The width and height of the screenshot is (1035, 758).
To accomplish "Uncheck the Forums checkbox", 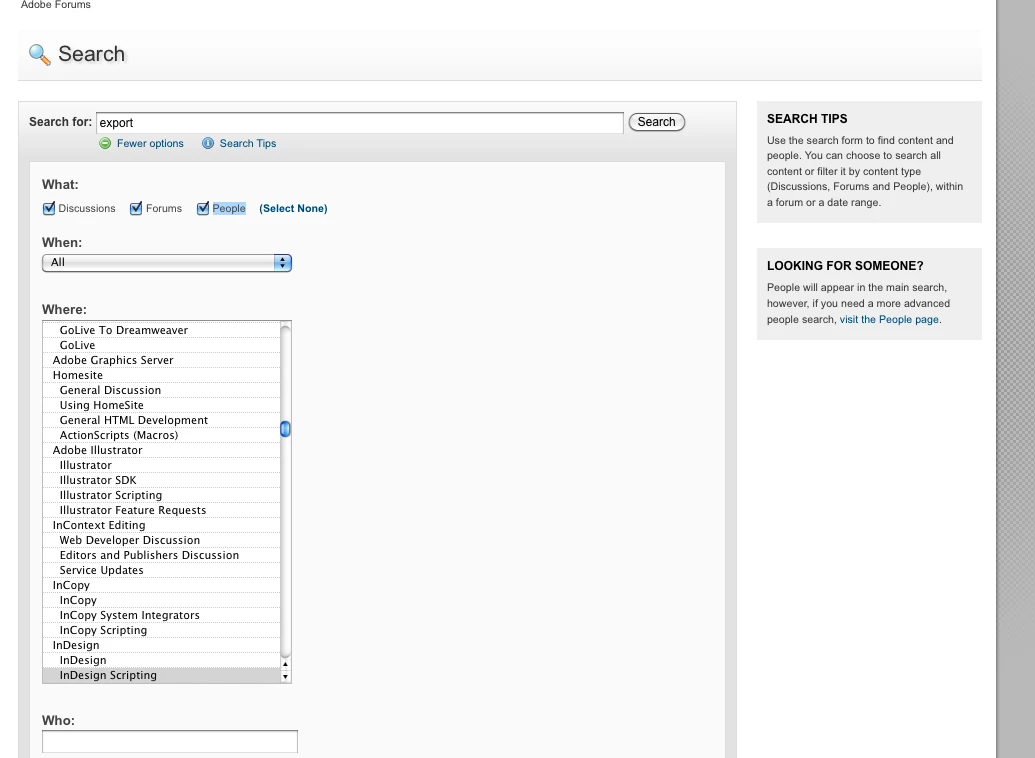I will tap(136, 209).
